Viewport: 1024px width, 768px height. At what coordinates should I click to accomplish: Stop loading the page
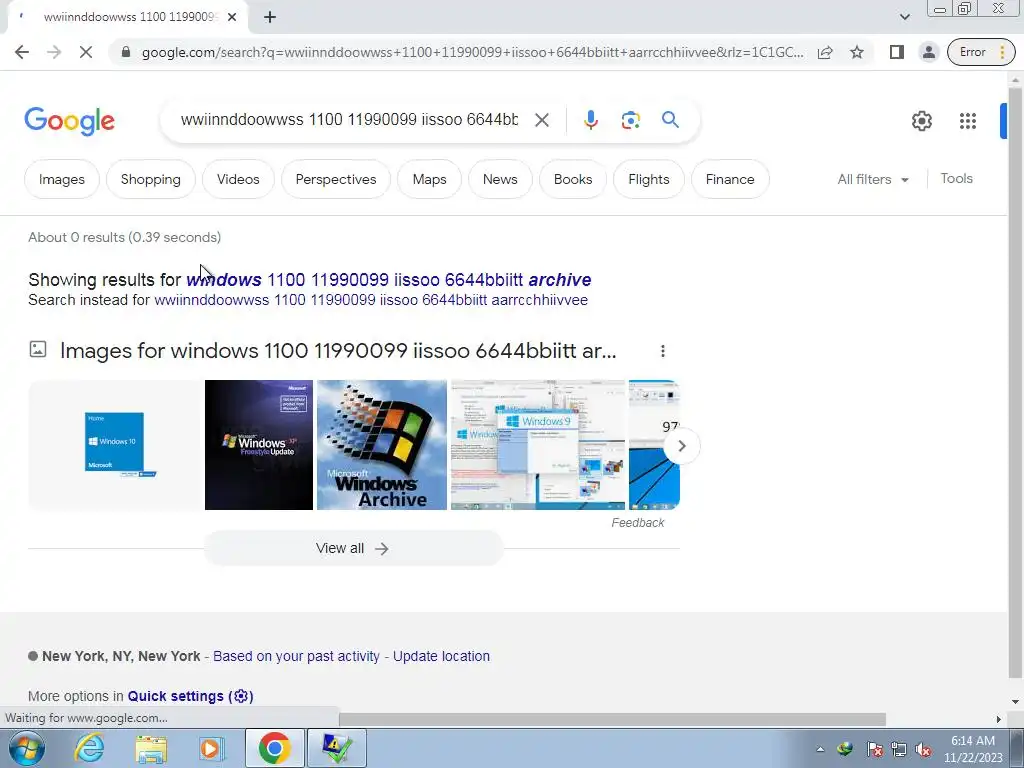(x=86, y=52)
